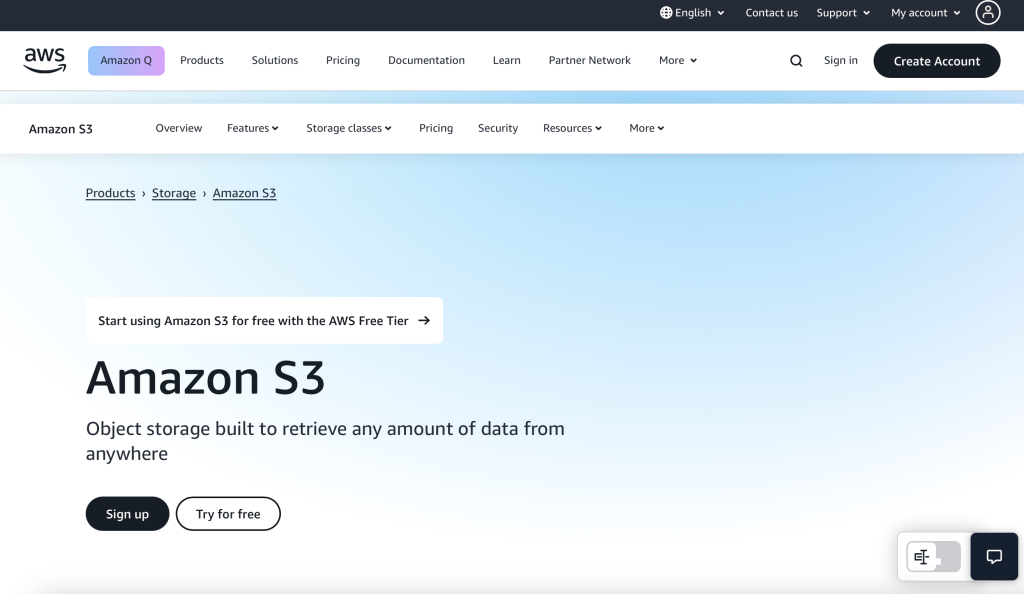Screen dimensions: 1024x594
Task: Select the Overview tab
Action: click(179, 128)
